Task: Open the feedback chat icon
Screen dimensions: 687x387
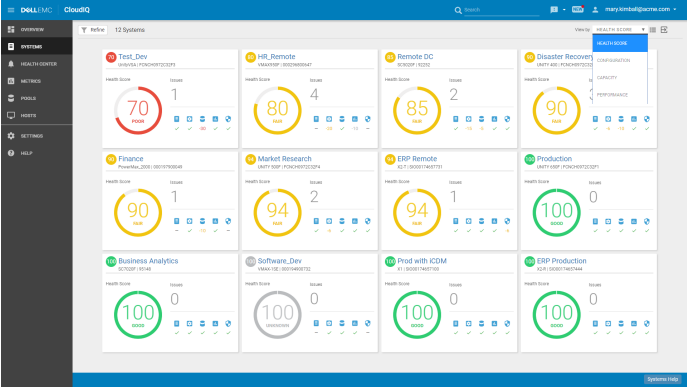Action: click(554, 10)
